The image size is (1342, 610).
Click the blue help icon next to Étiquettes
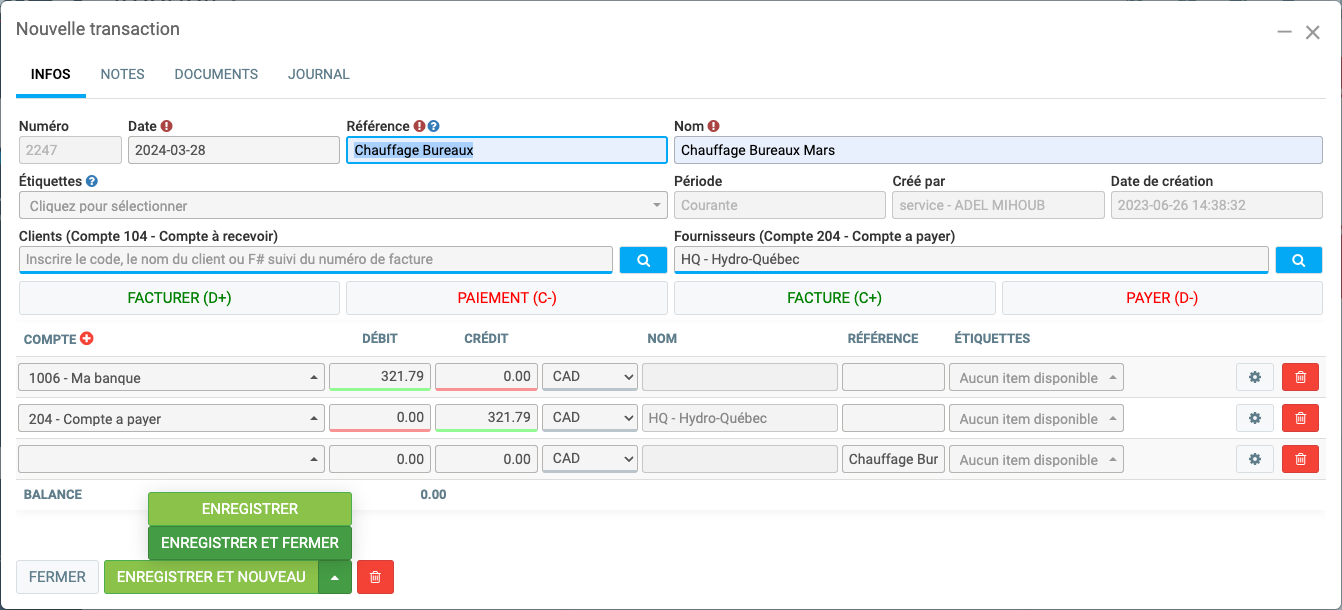point(92,181)
